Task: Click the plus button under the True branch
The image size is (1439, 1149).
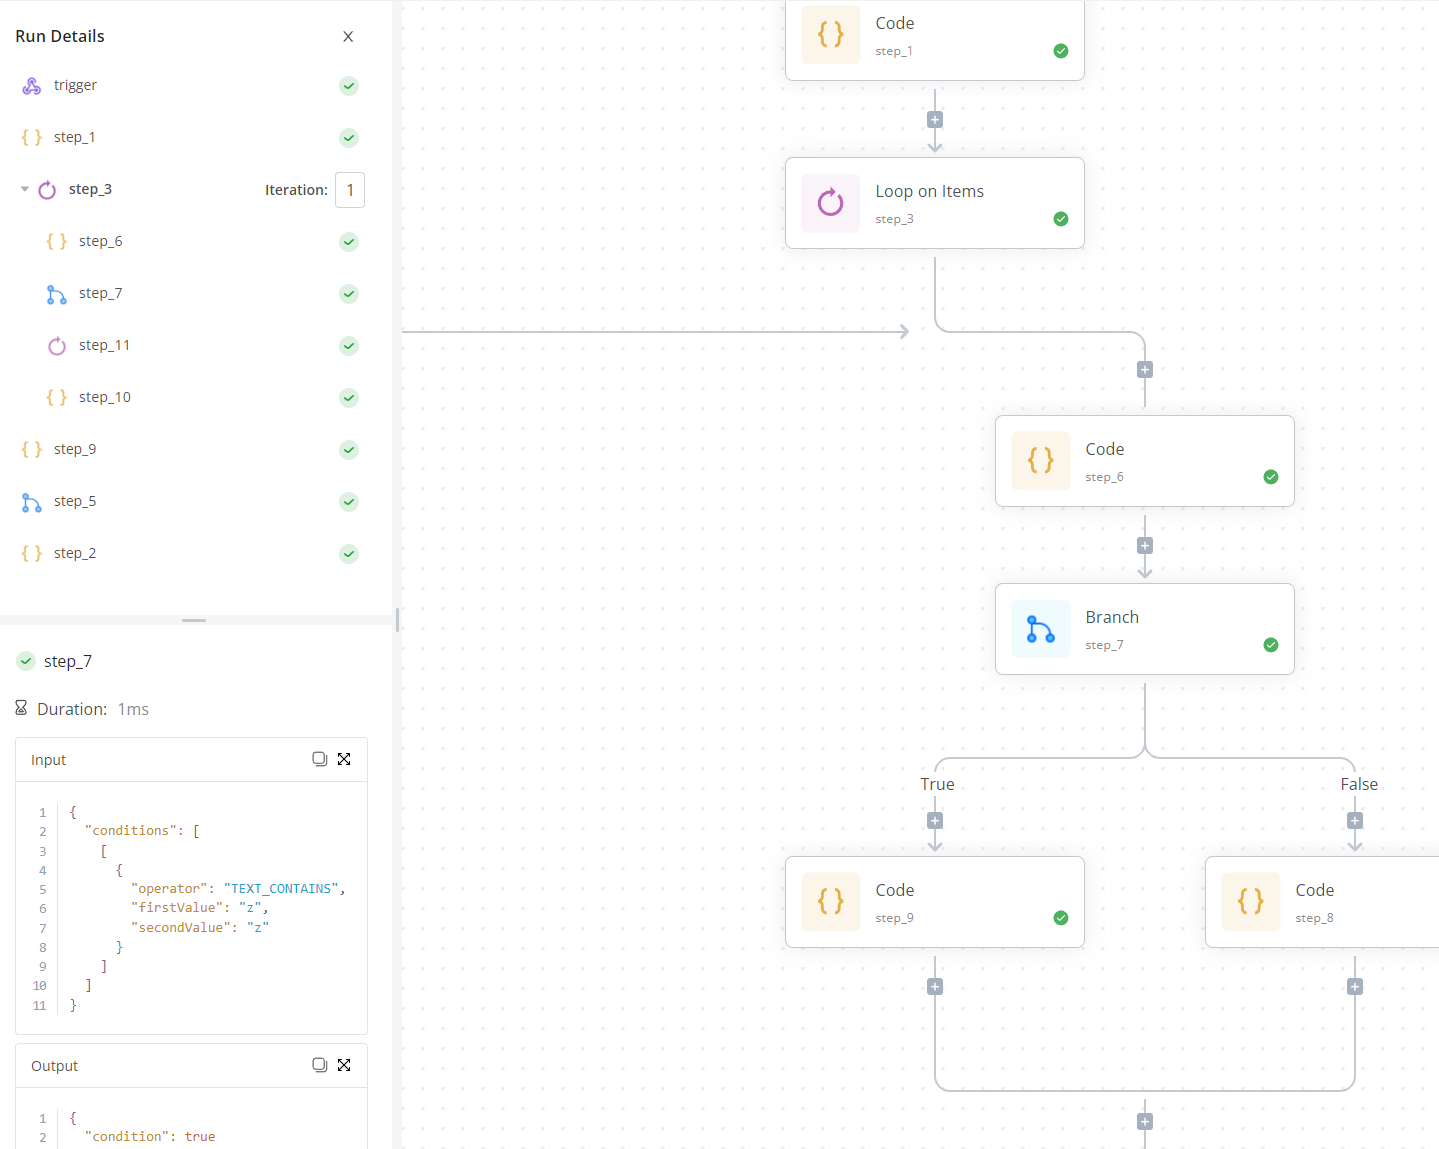Action: coord(934,820)
